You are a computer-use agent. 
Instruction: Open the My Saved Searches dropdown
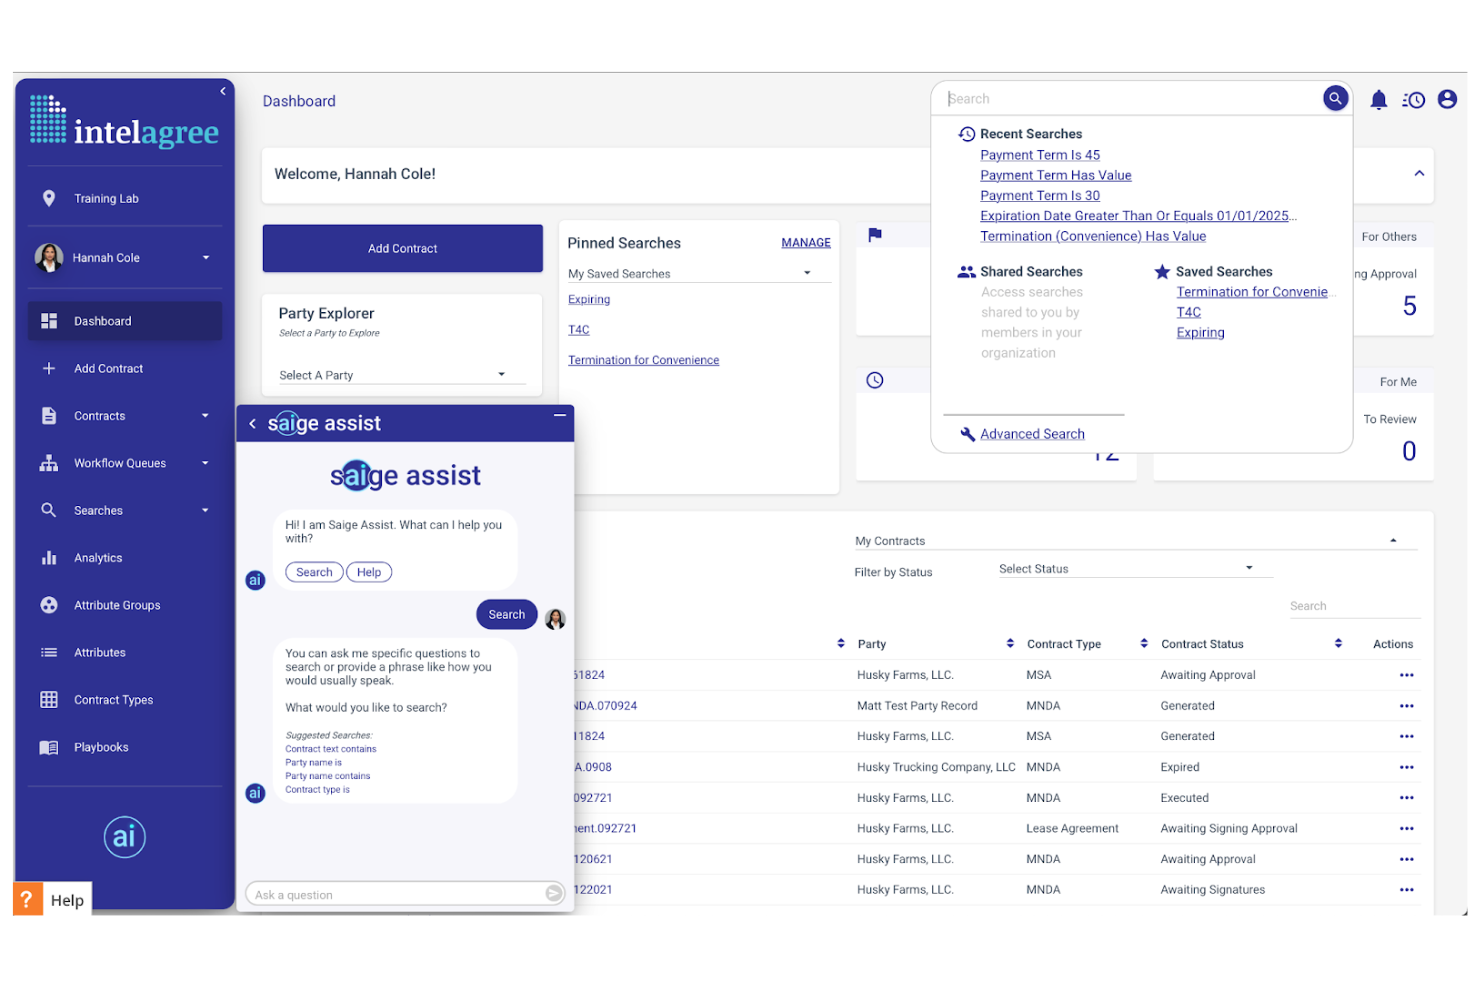tap(699, 273)
